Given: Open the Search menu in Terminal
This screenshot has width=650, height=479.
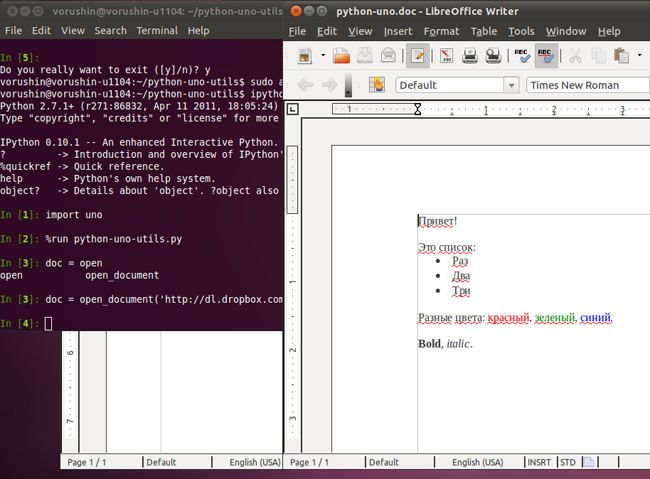Looking at the screenshot, I should tap(110, 31).
